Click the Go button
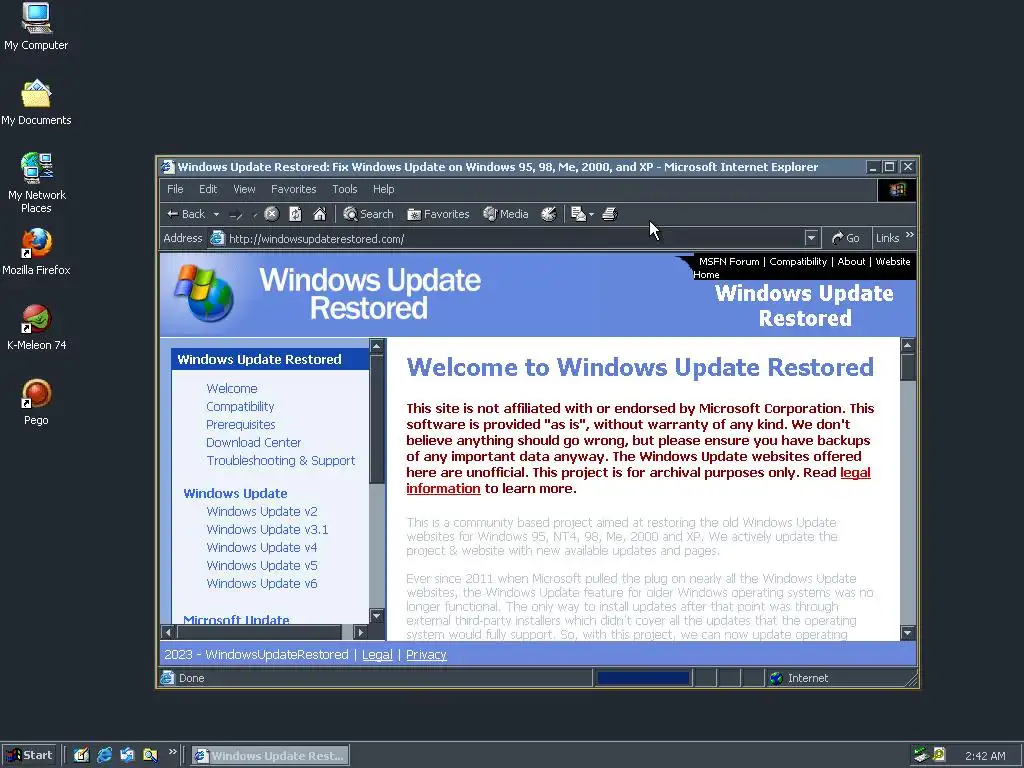The image size is (1024, 768). point(846,238)
